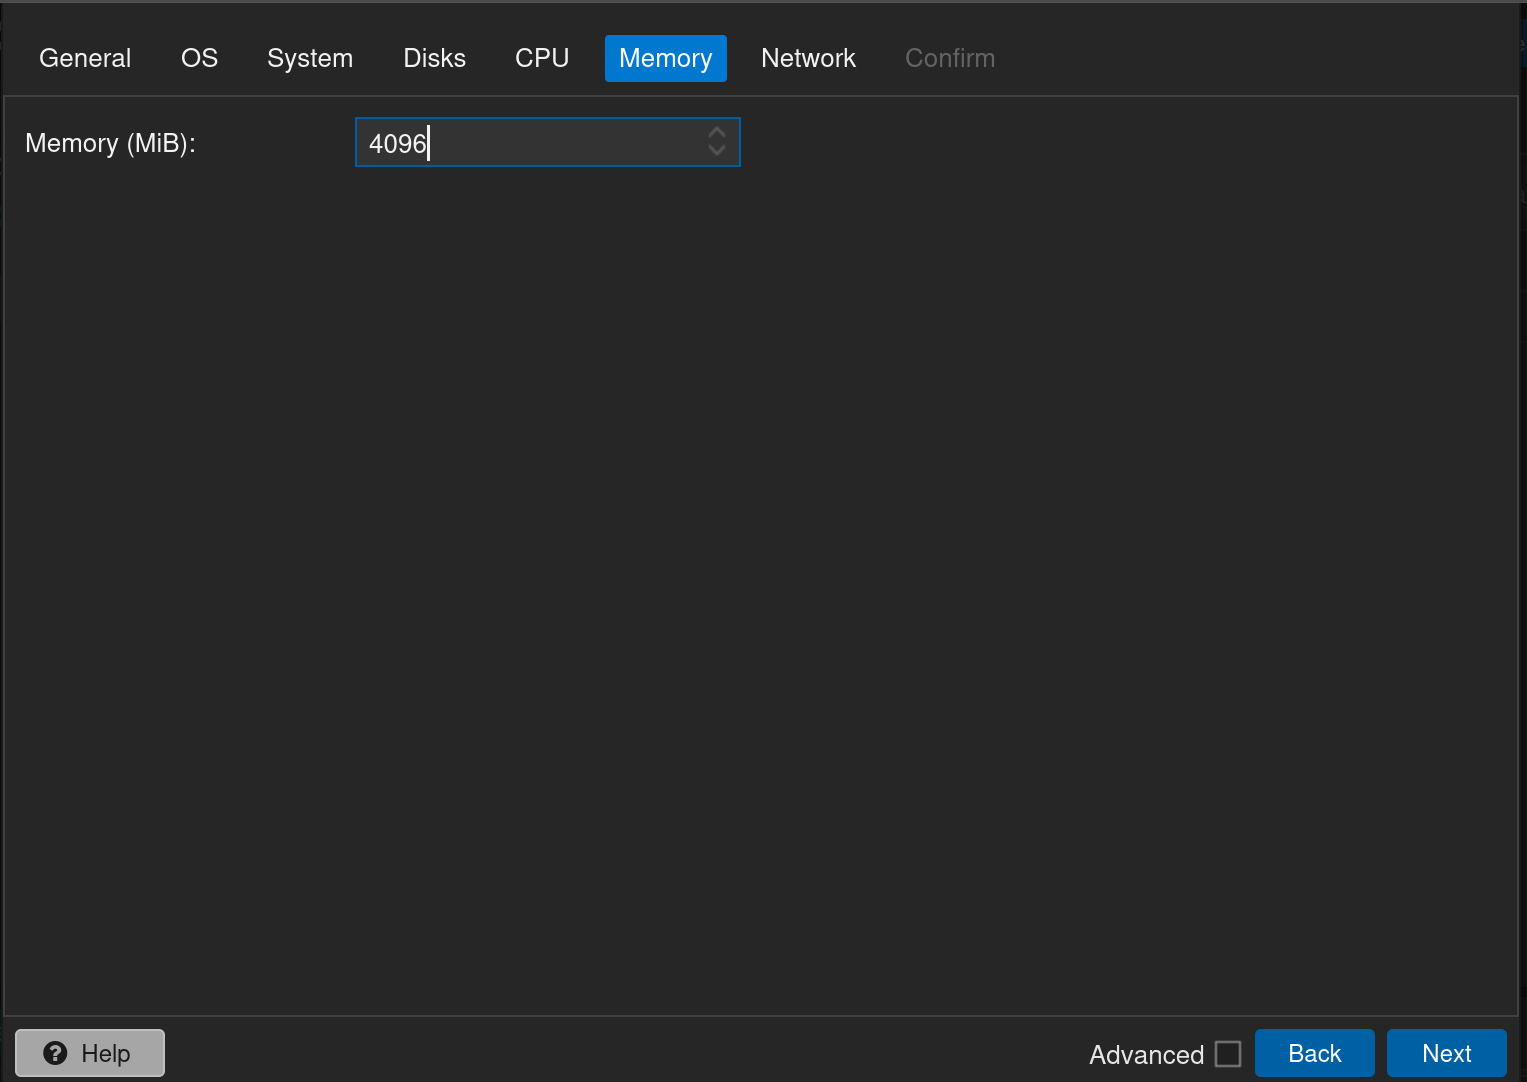1527x1082 pixels.
Task: Click the Advanced label text
Action: [1146, 1055]
